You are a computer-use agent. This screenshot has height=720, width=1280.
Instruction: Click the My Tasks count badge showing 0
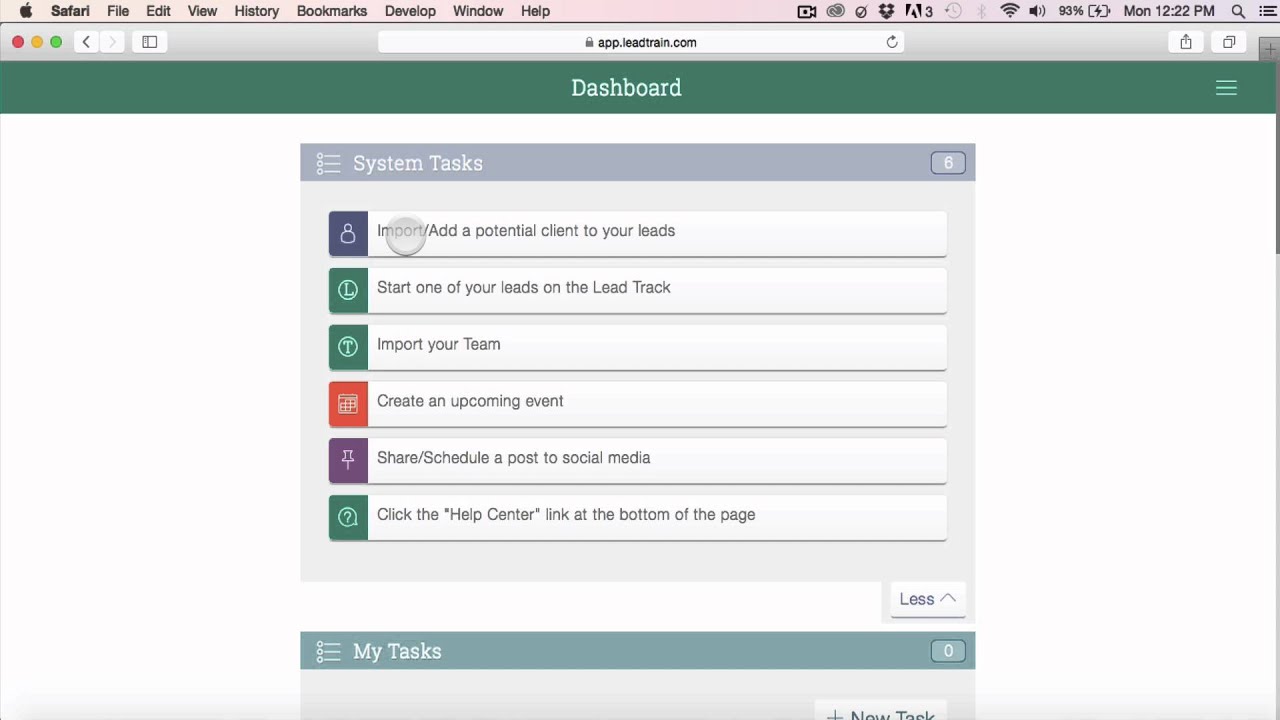[948, 651]
